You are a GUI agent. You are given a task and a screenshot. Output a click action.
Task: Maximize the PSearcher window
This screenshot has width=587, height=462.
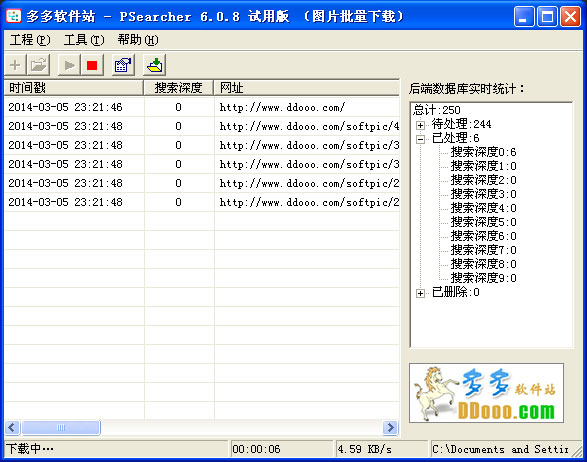[x=547, y=16]
